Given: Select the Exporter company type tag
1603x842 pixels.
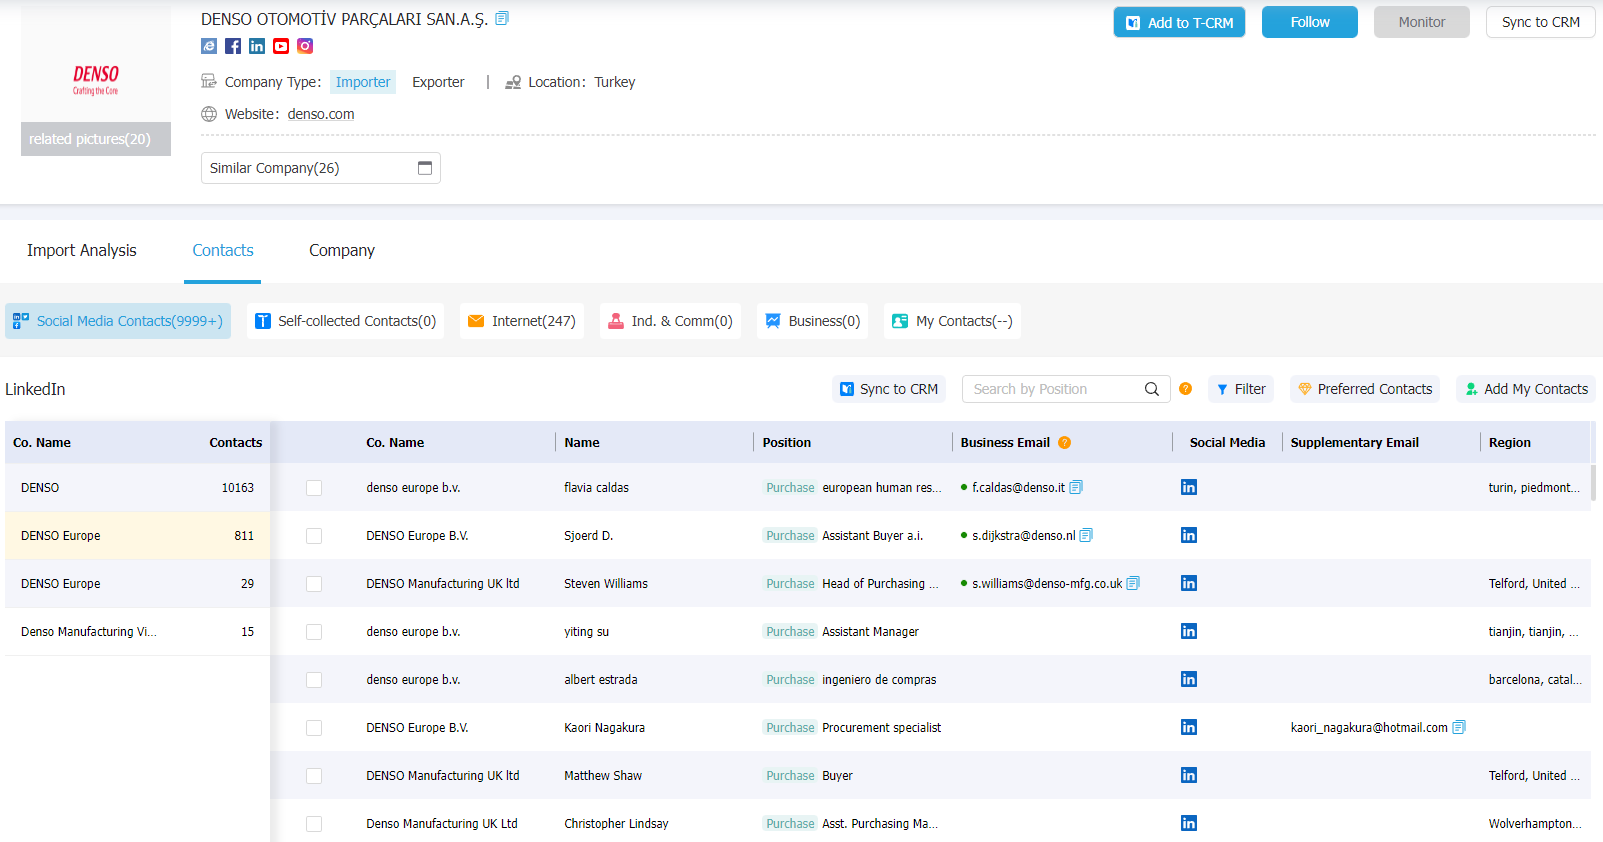Looking at the screenshot, I should coord(438,82).
